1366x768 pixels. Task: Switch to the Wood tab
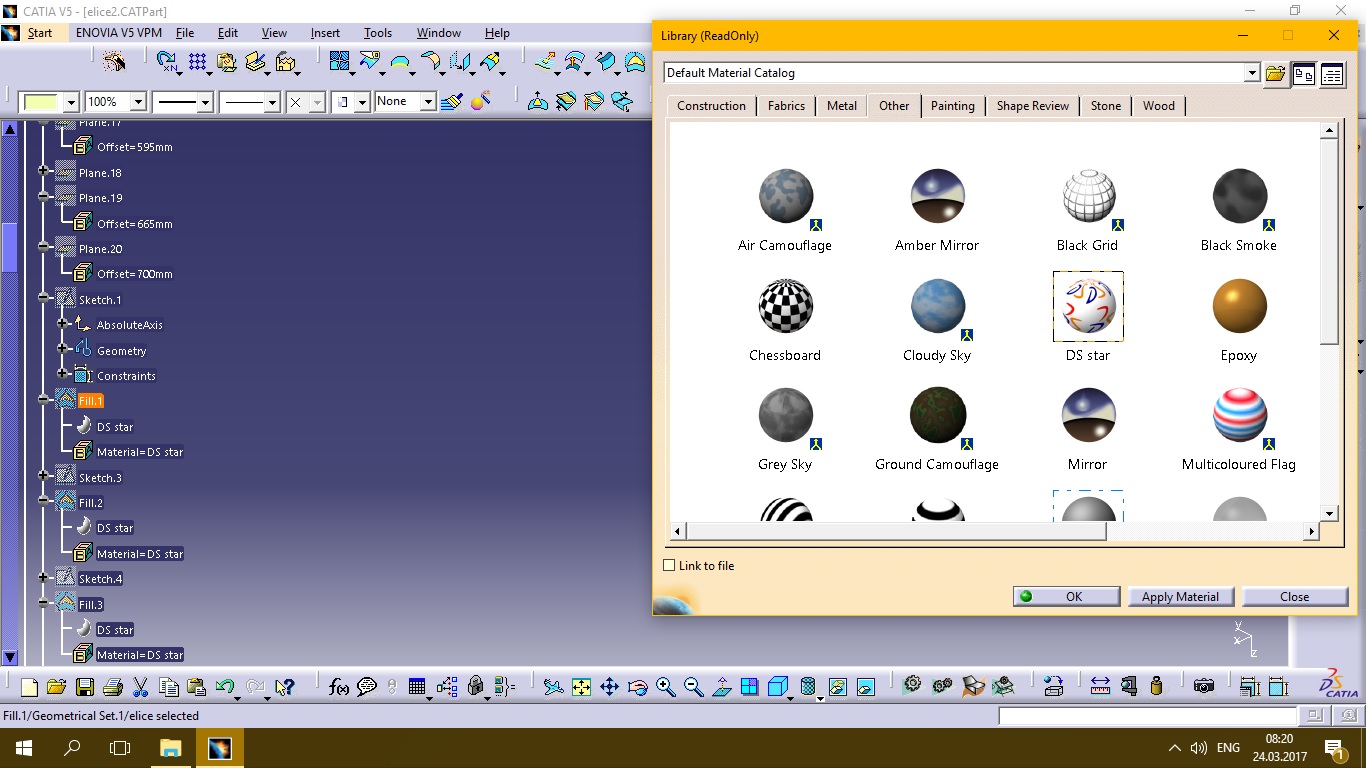click(x=1159, y=105)
